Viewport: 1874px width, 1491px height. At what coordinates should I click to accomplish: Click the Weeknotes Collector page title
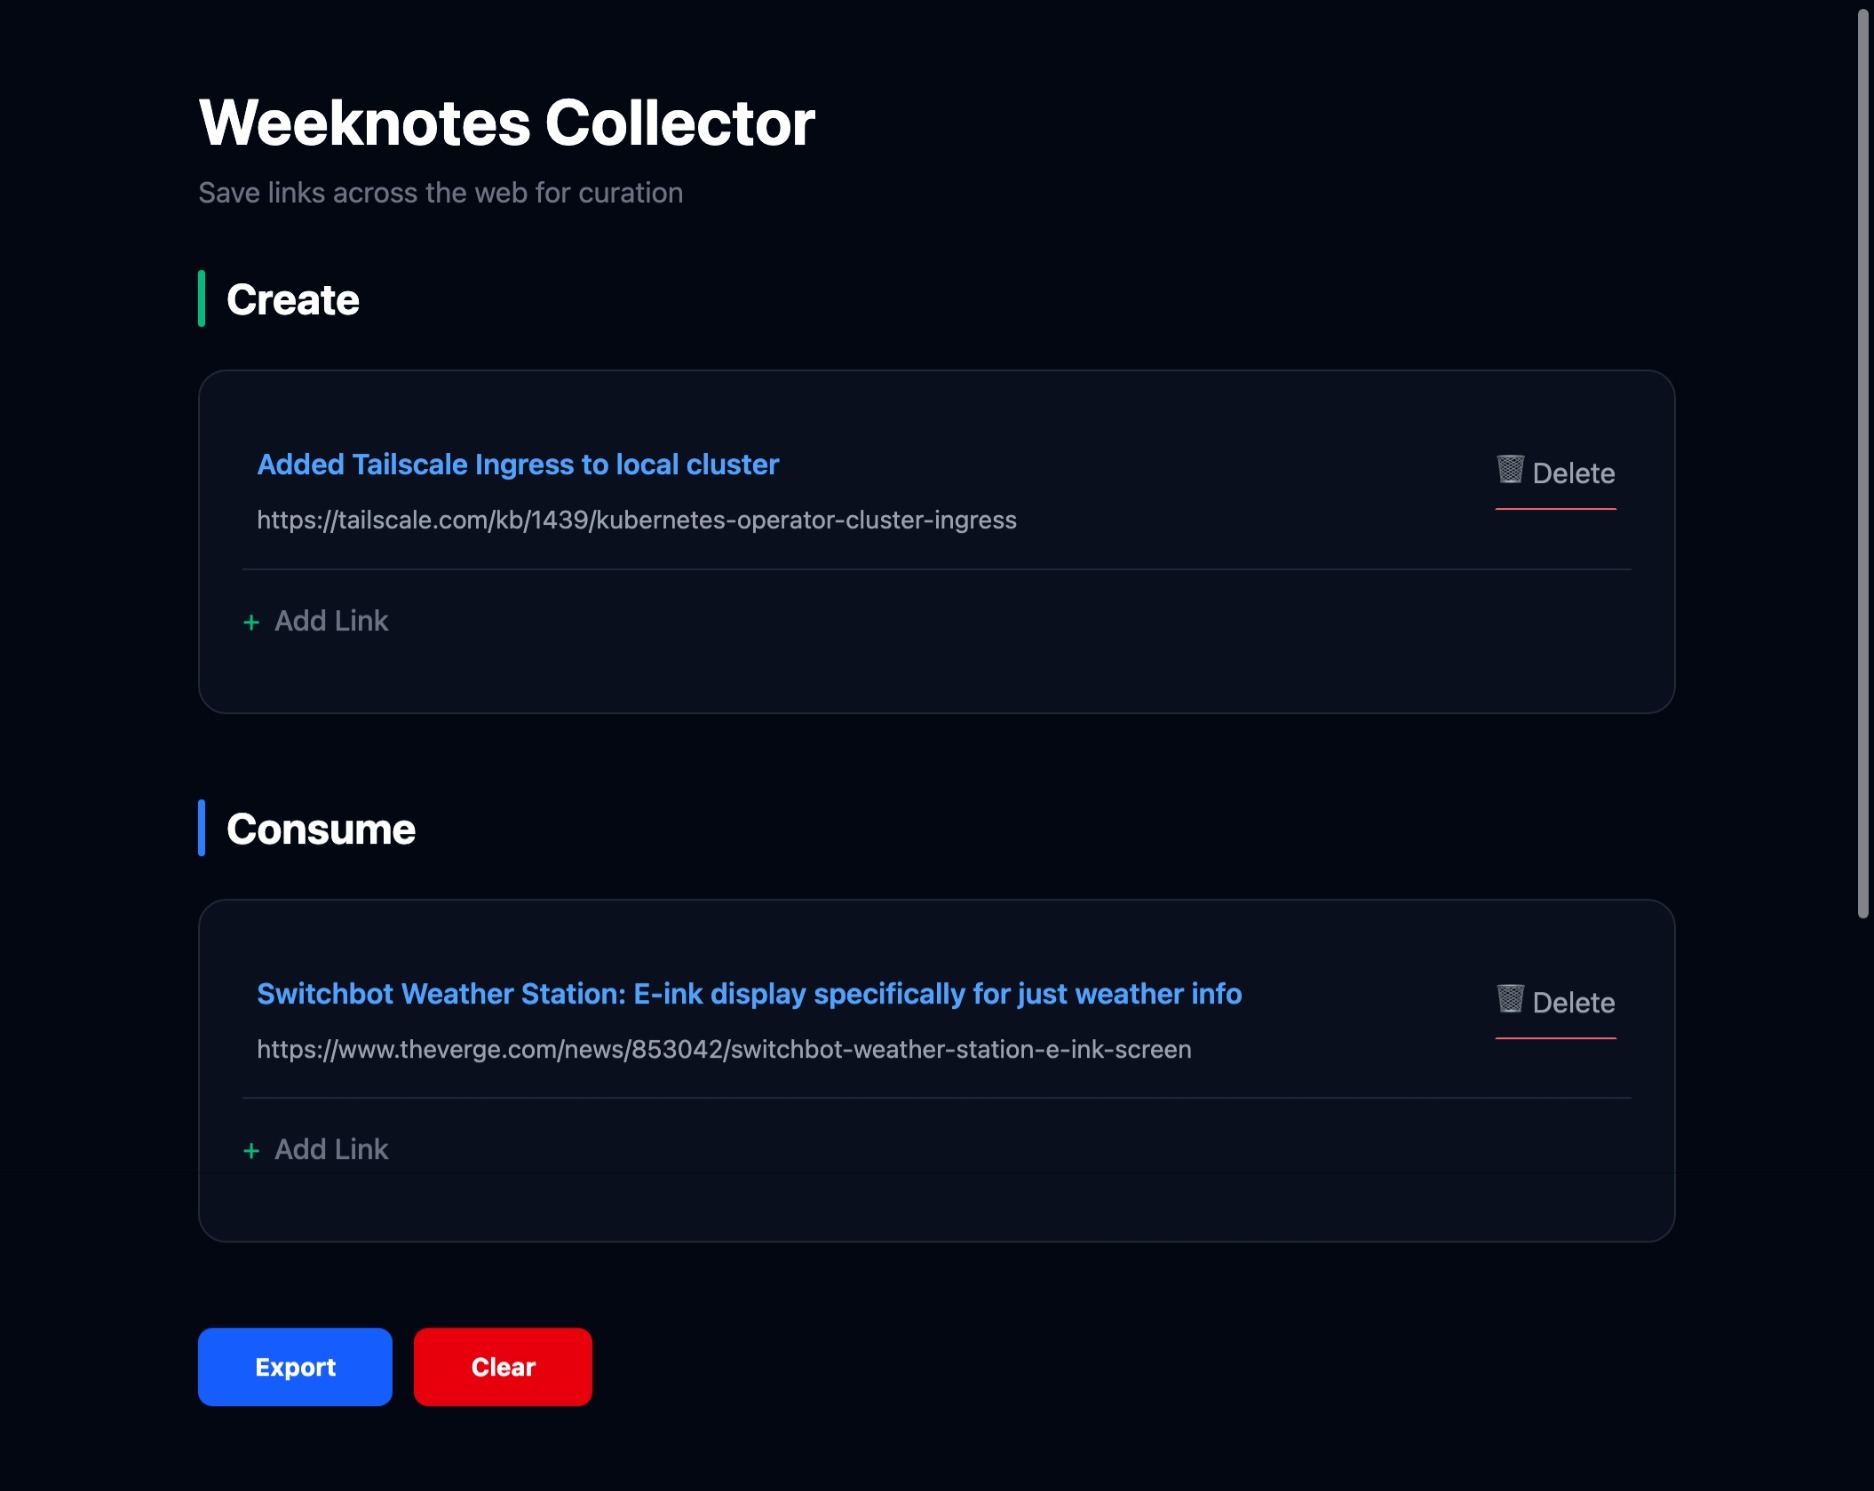(506, 123)
